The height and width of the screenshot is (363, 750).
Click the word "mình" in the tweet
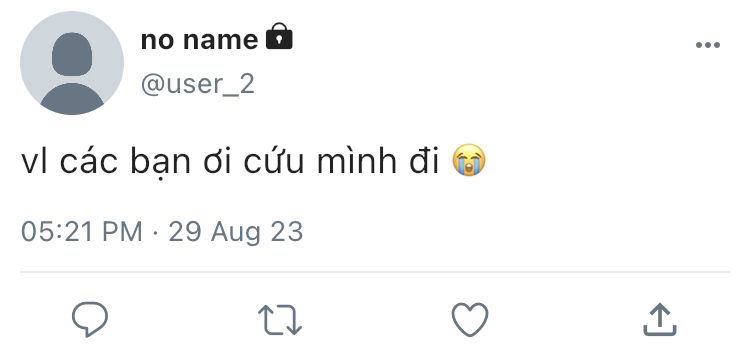(x=356, y=162)
